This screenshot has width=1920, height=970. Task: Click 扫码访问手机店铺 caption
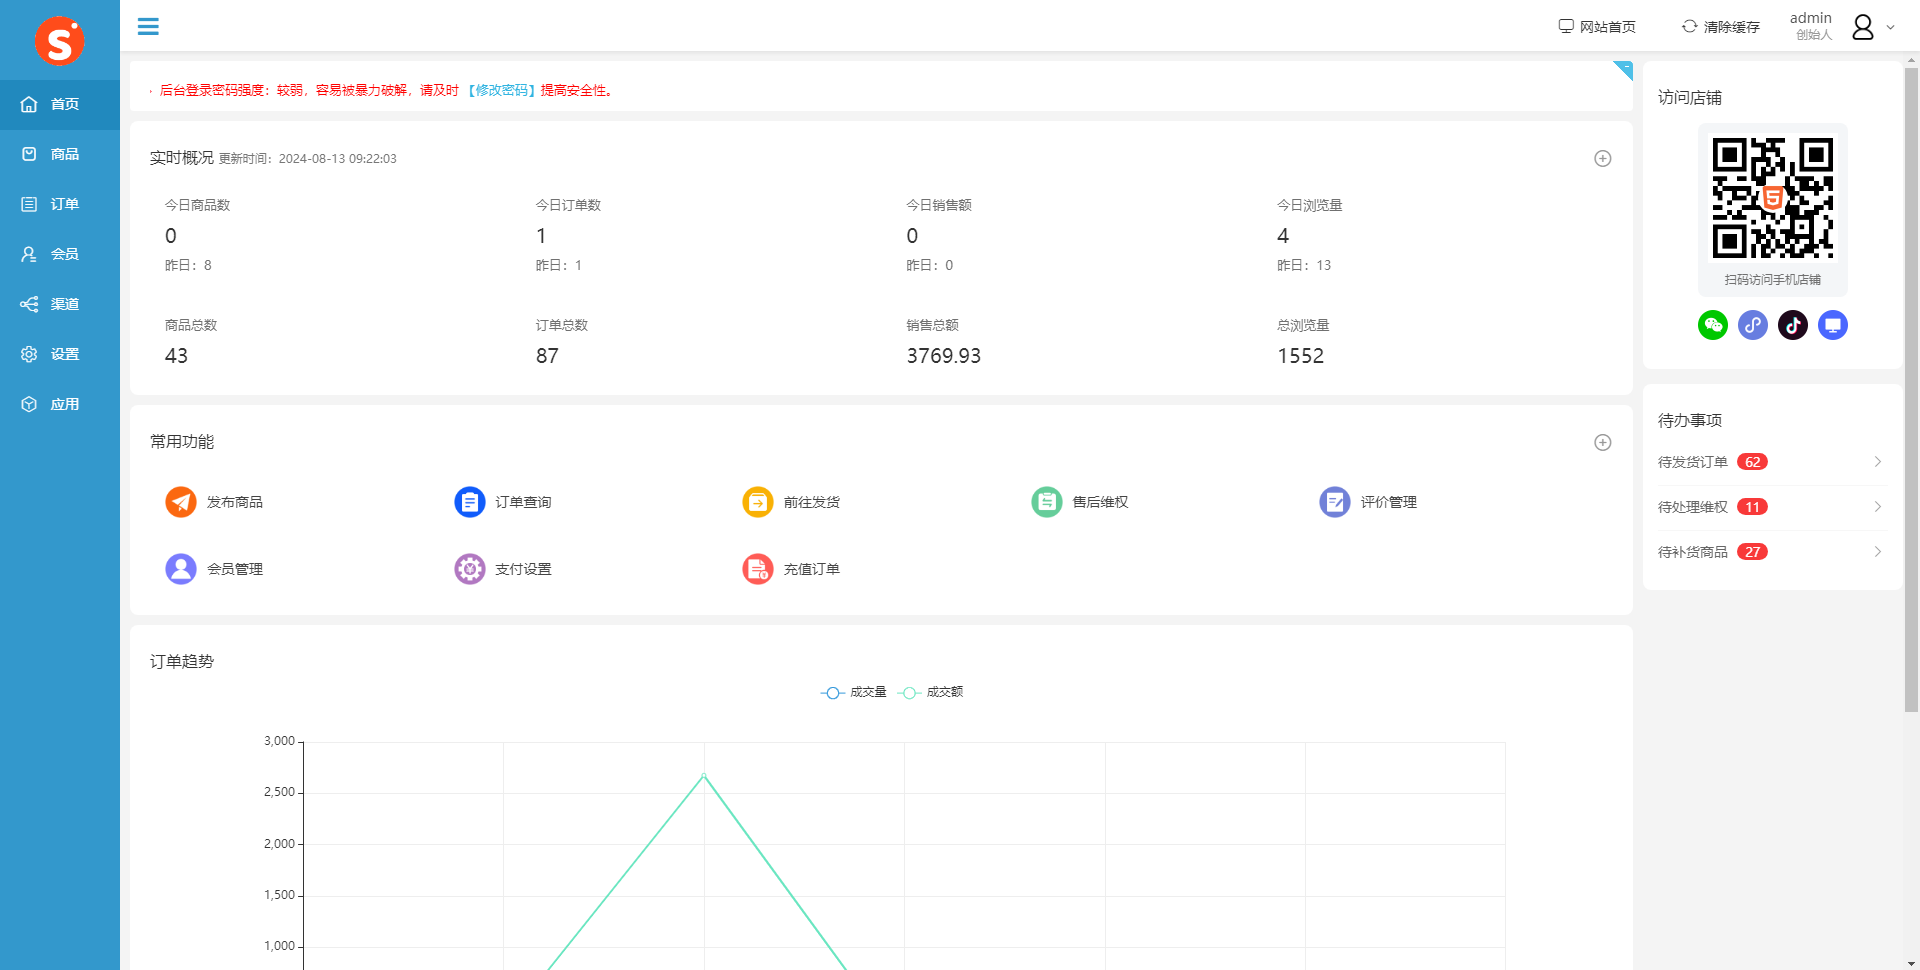tap(1772, 280)
